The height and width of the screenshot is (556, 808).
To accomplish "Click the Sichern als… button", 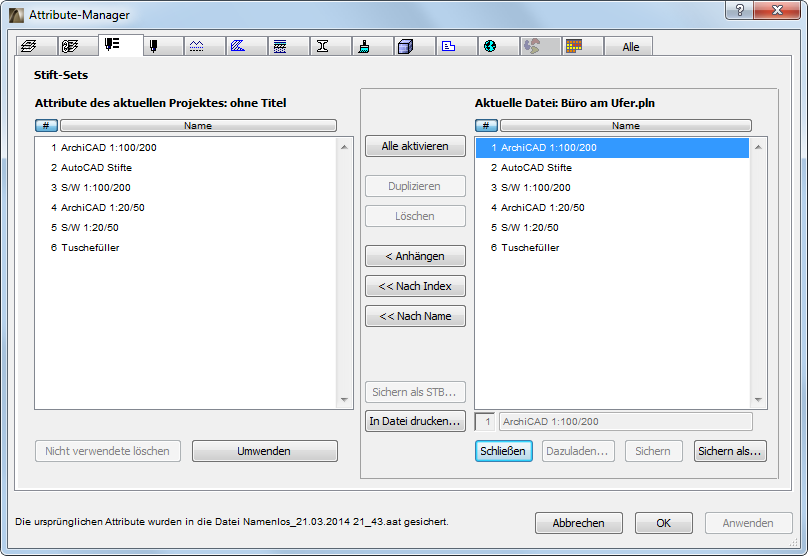I will [x=730, y=451].
